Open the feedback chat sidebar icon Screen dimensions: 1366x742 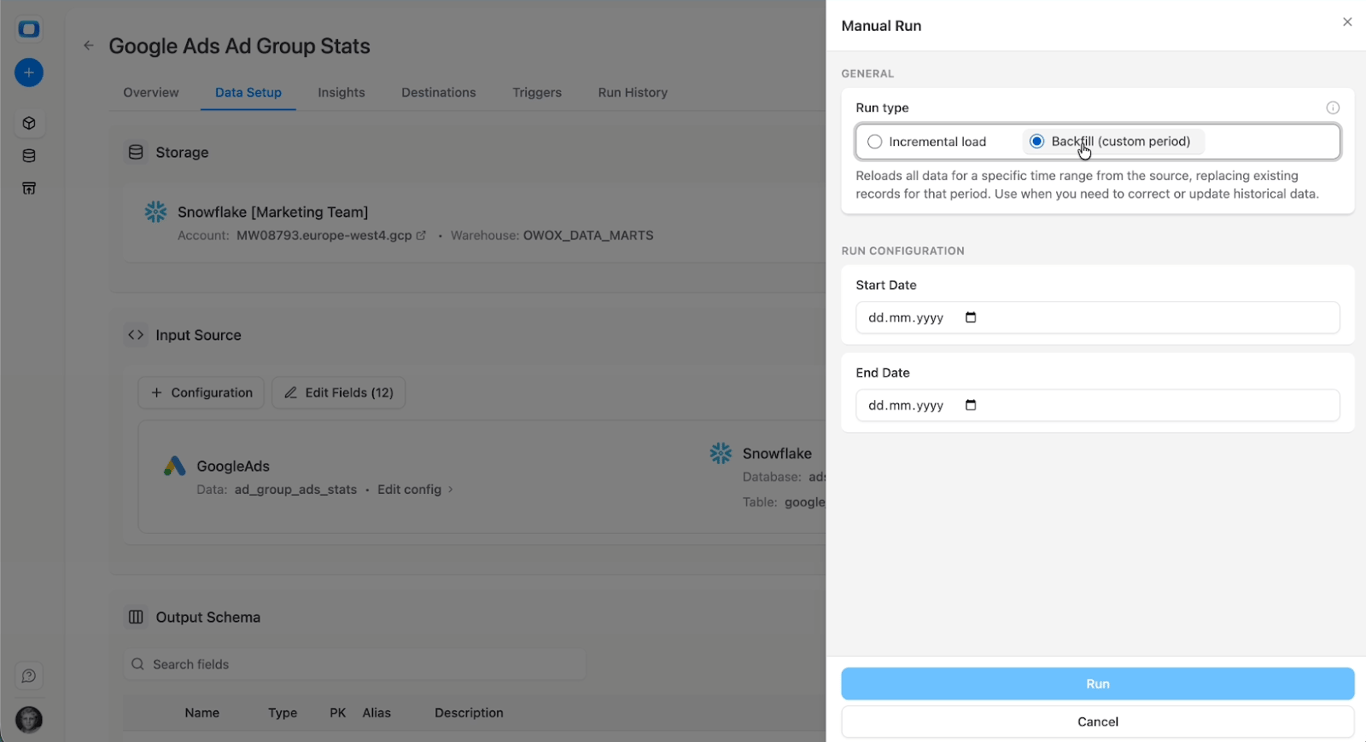(x=29, y=676)
